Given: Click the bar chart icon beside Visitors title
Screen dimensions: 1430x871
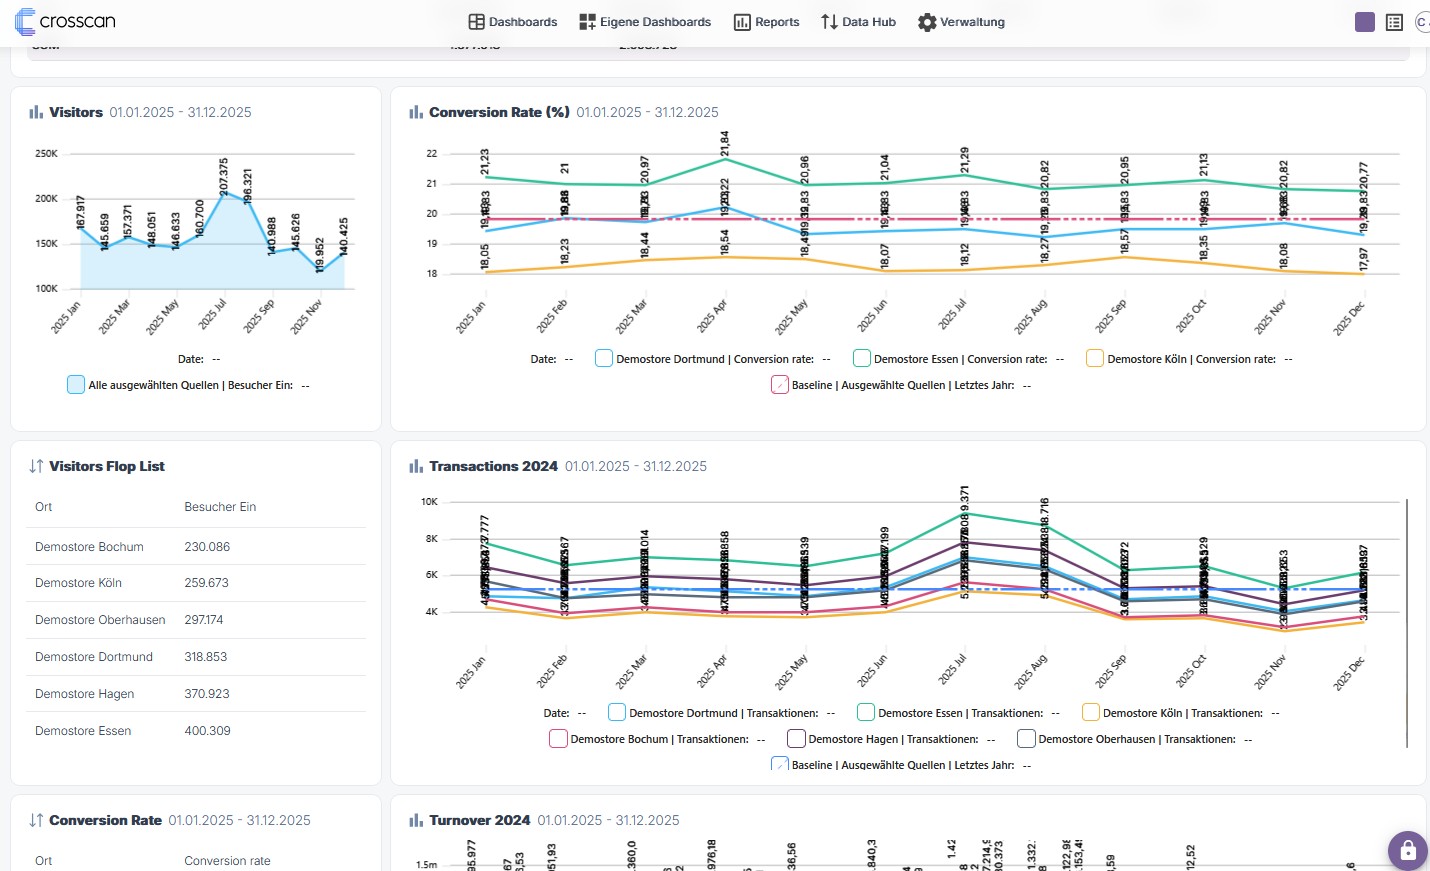Looking at the screenshot, I should click(36, 112).
